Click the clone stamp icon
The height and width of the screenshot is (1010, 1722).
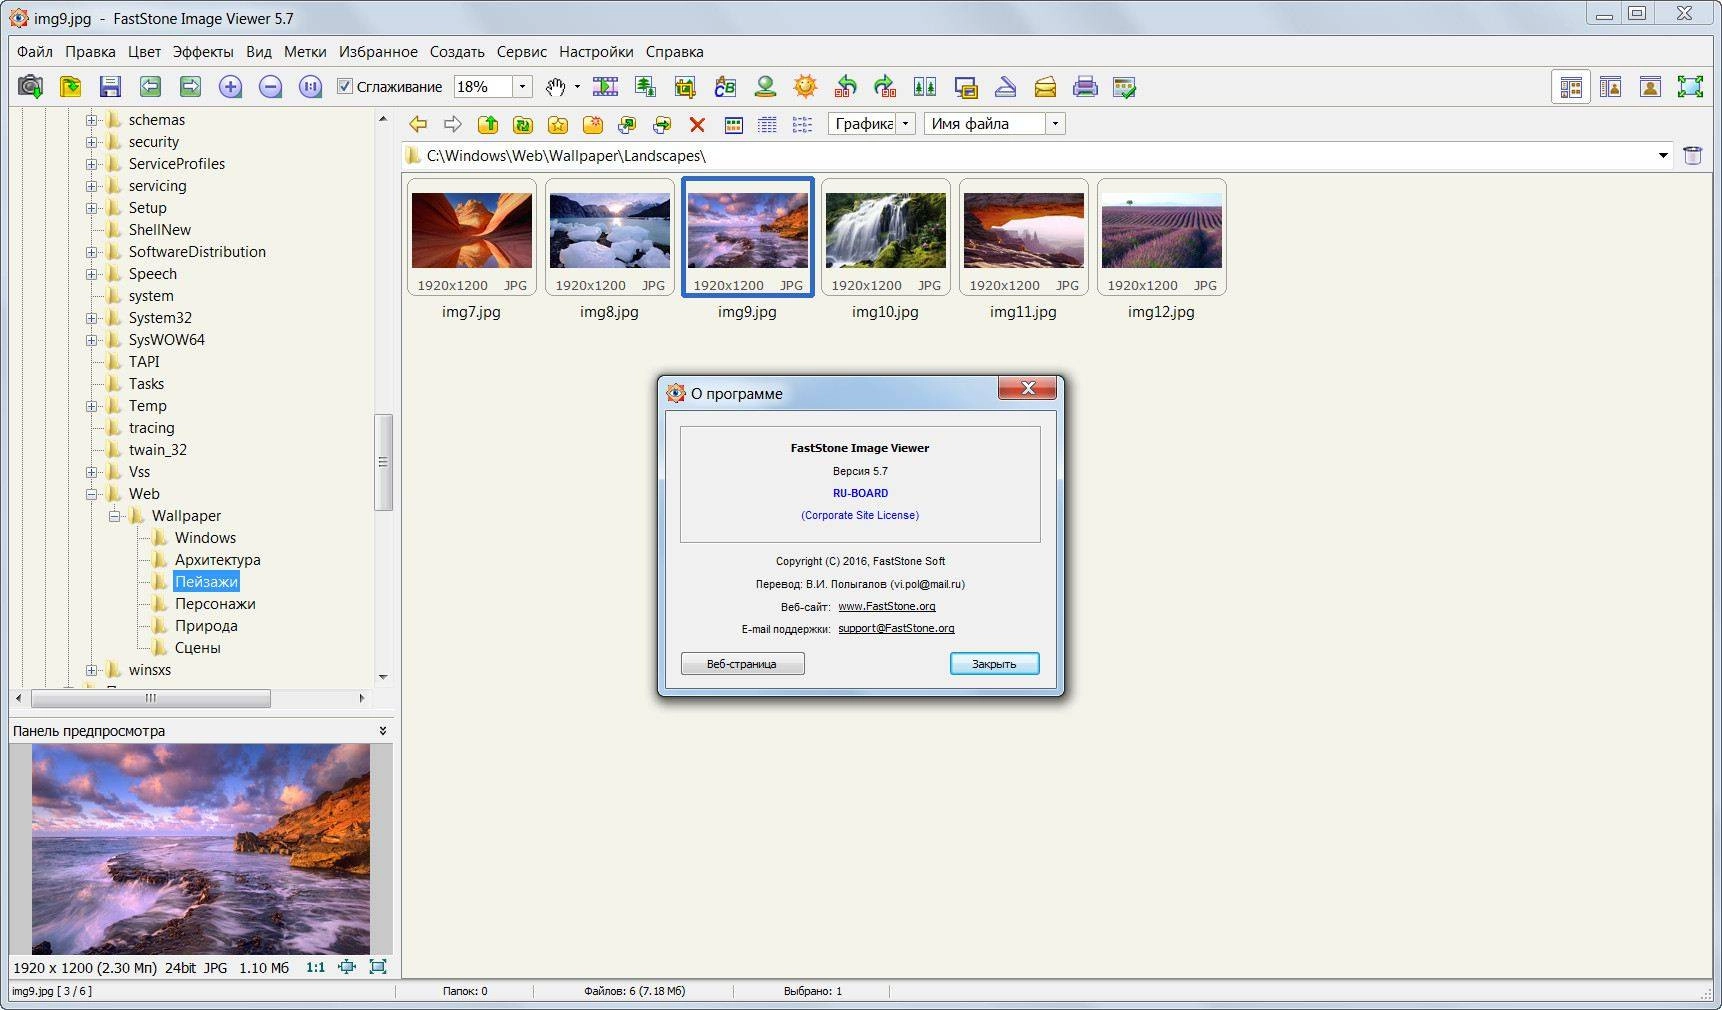tap(765, 87)
